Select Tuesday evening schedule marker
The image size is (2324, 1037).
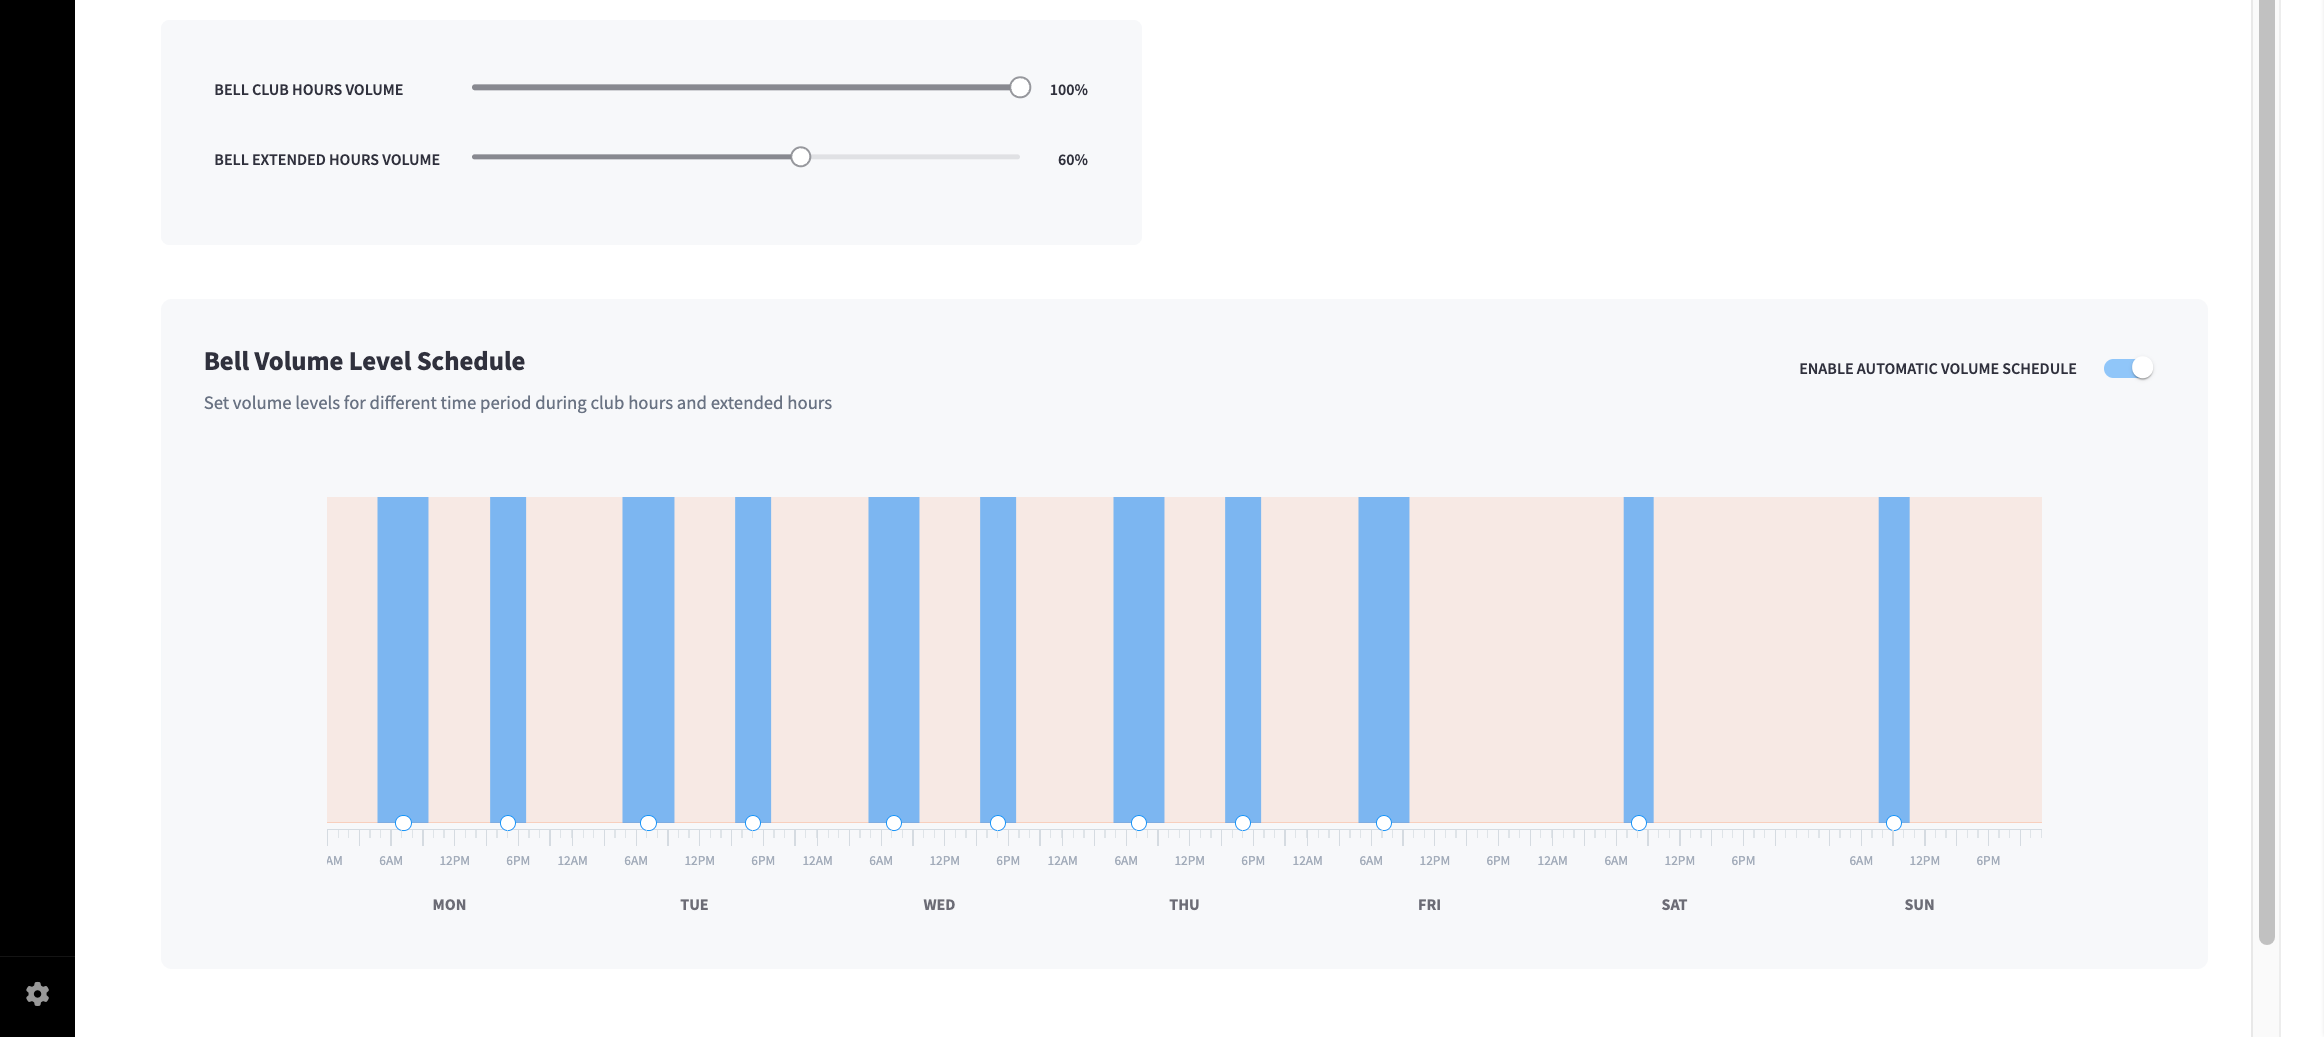click(x=753, y=823)
